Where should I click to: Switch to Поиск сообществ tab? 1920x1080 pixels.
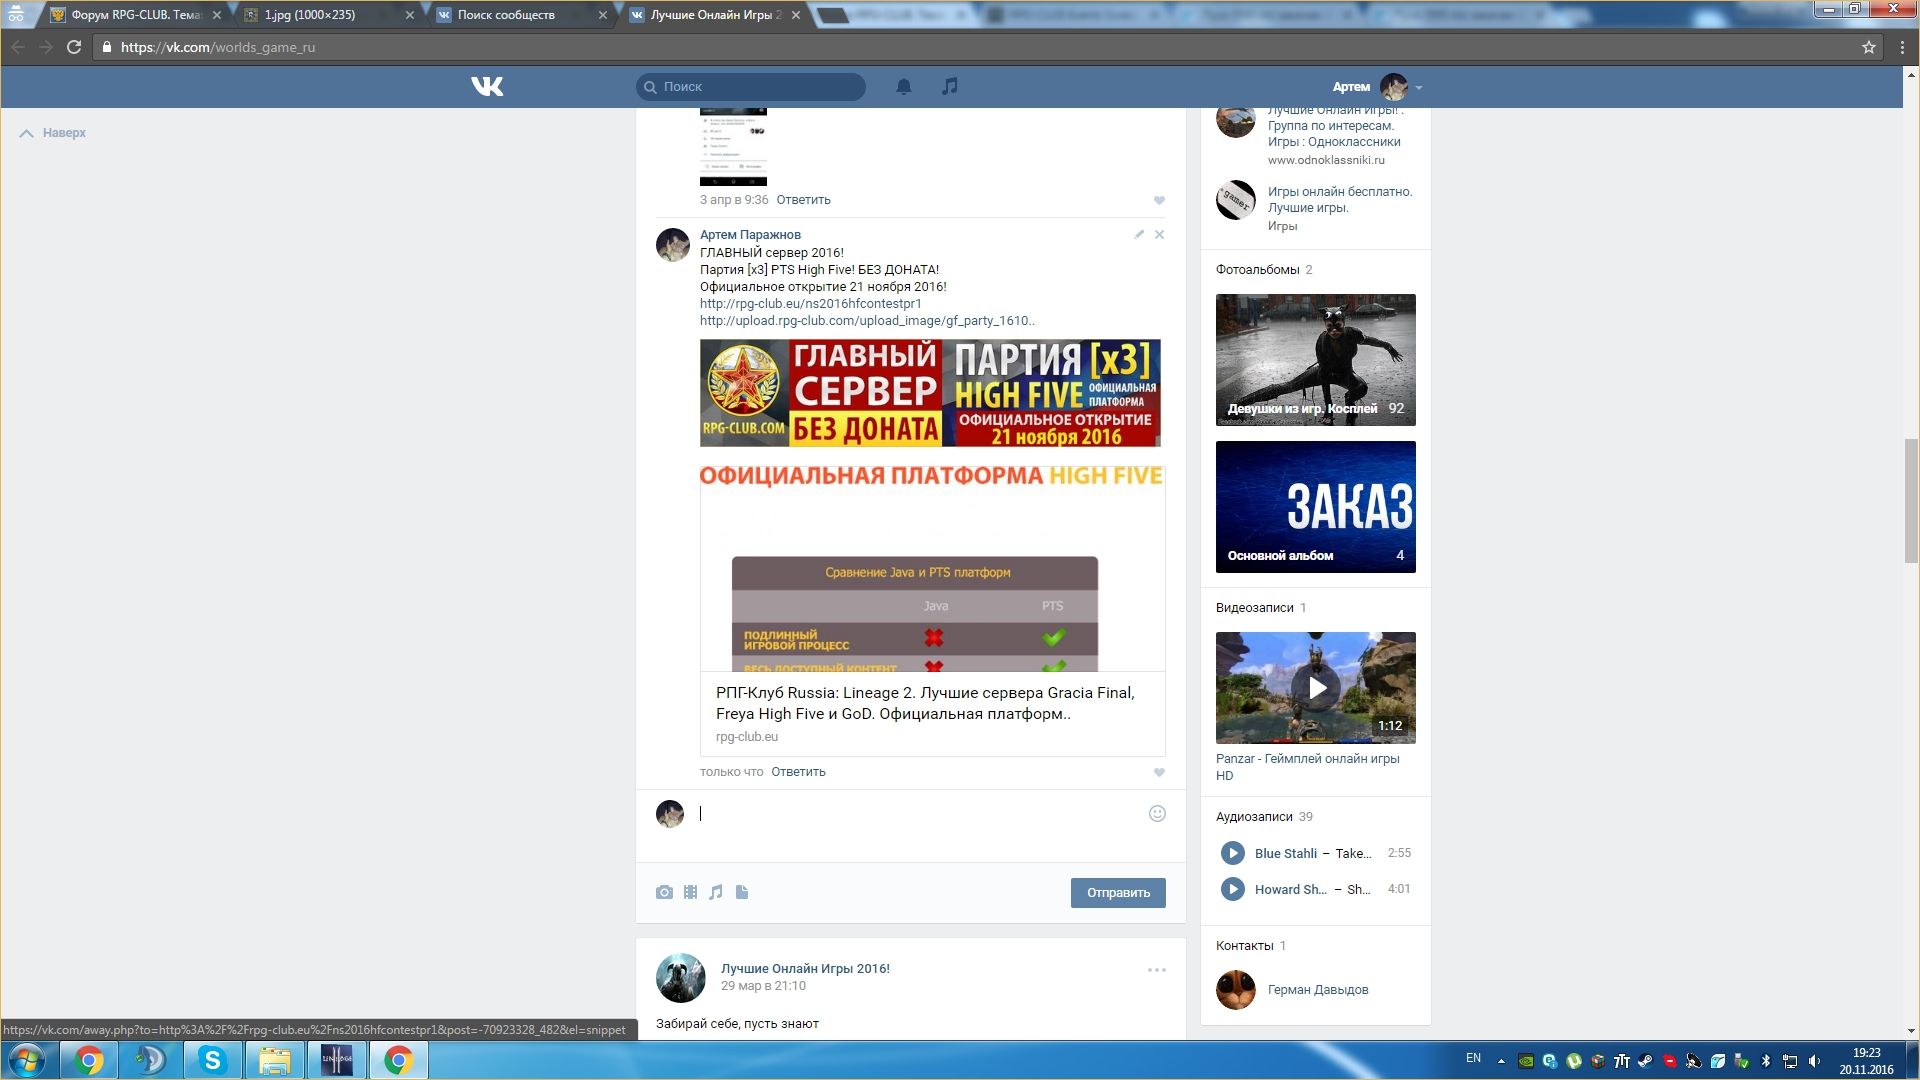tap(522, 15)
